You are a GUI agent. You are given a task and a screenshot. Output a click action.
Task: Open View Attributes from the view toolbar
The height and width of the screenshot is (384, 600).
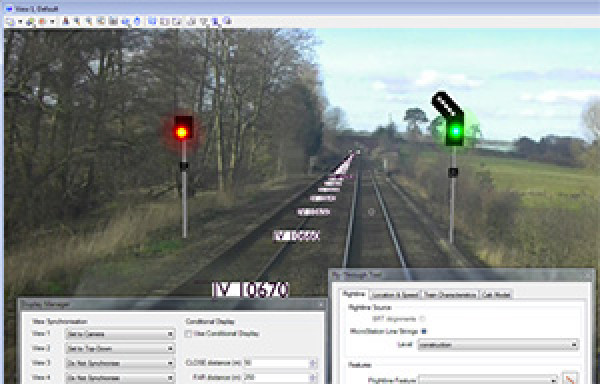click(x=10, y=21)
